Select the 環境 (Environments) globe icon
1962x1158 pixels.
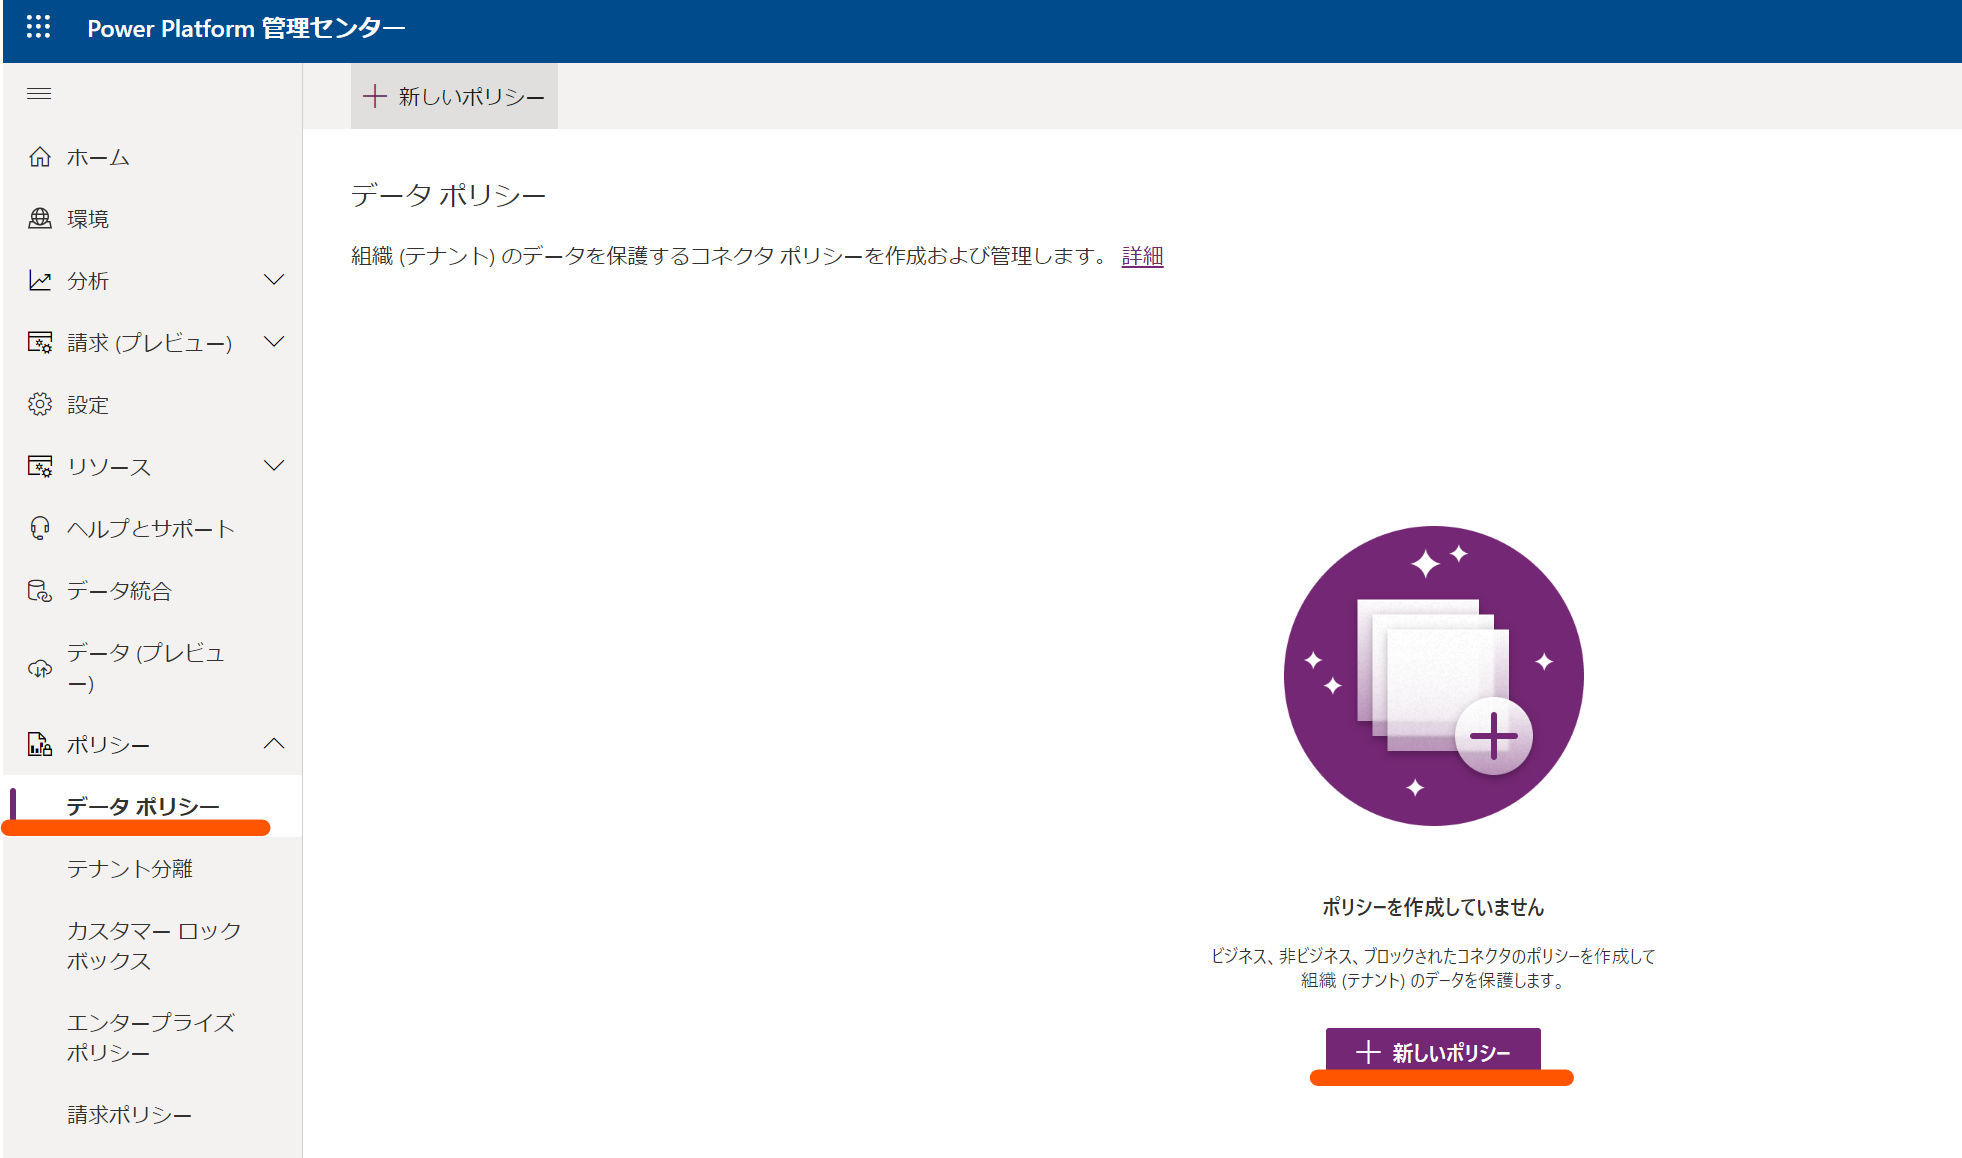40,218
